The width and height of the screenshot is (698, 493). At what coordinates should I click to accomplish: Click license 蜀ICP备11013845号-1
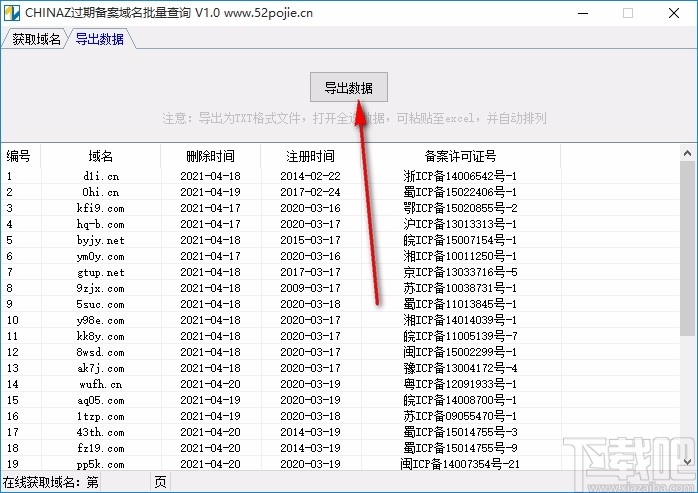tap(460, 305)
